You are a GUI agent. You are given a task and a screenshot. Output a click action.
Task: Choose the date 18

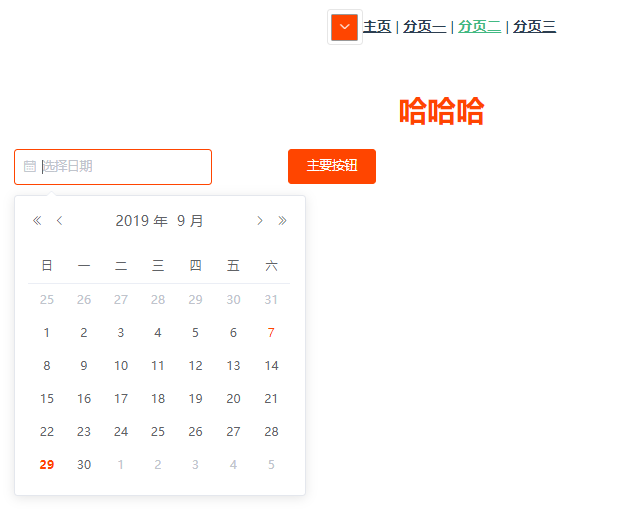pos(158,399)
